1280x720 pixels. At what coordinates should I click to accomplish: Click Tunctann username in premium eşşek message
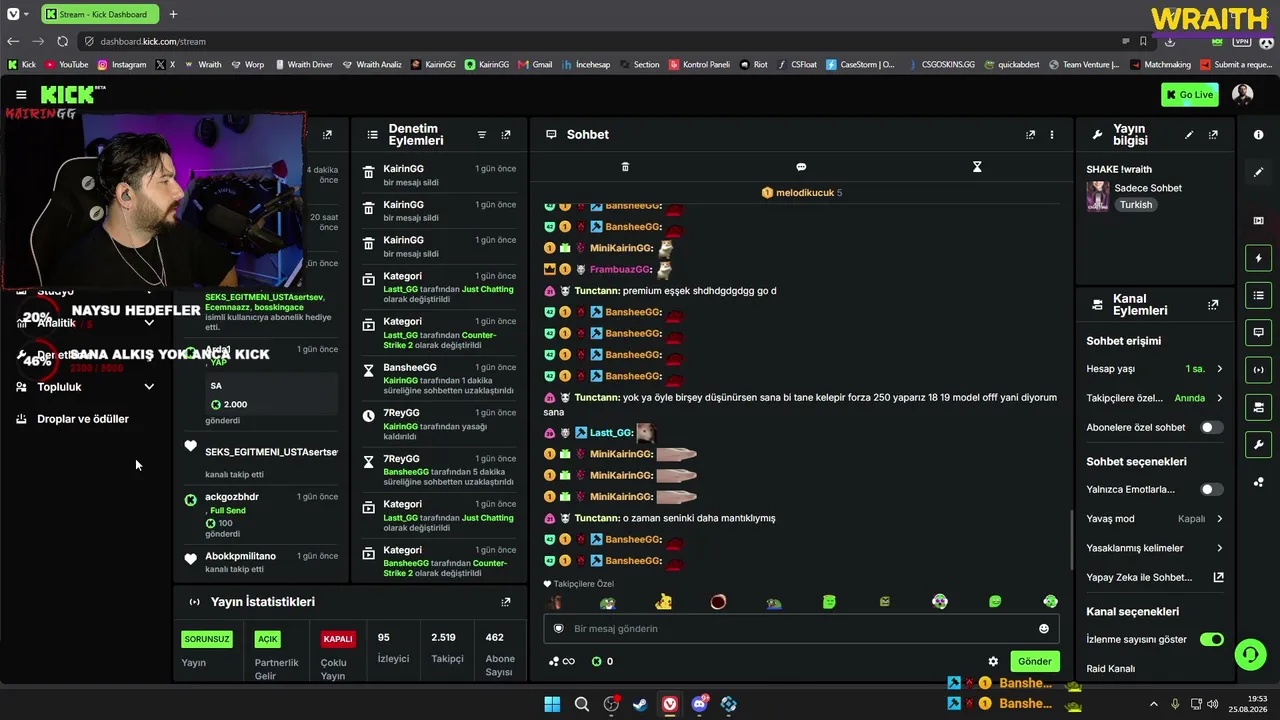(597, 291)
